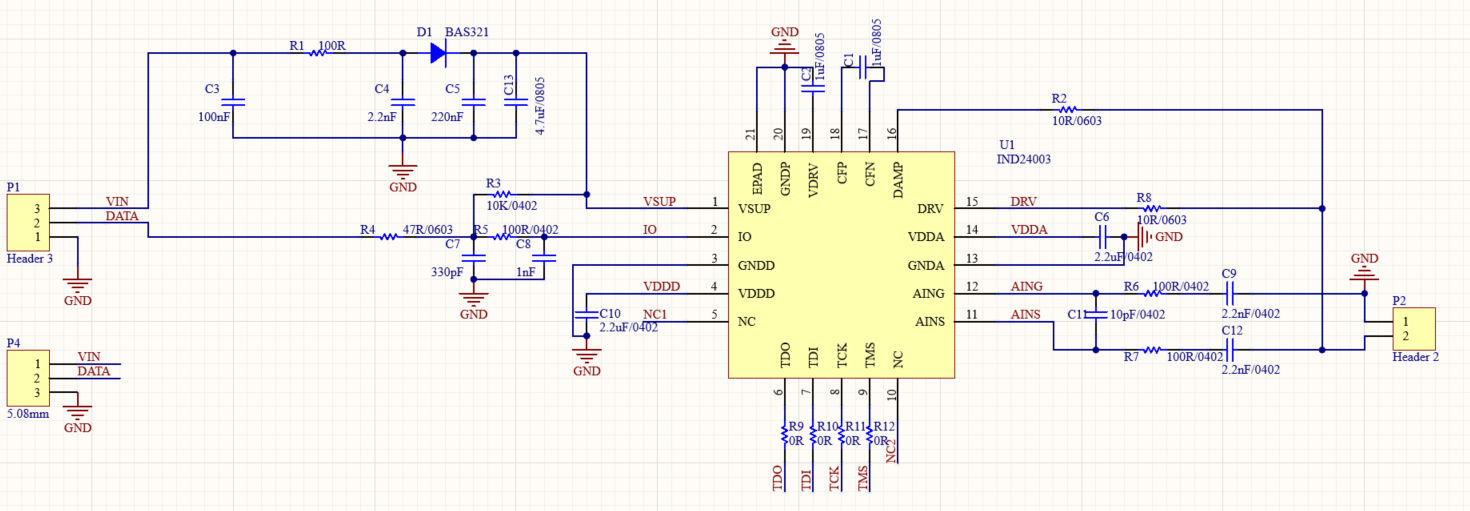Click the AINS net label
Viewport: 1470px width, 511px height.
1025,314
